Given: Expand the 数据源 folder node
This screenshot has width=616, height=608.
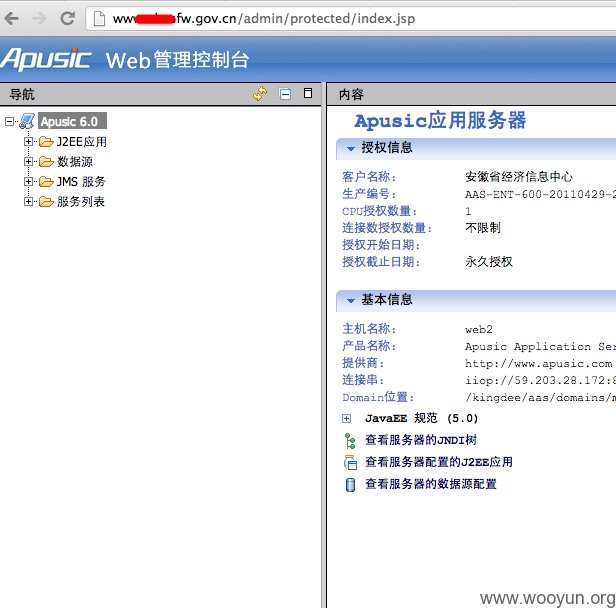Looking at the screenshot, I should click(28, 161).
